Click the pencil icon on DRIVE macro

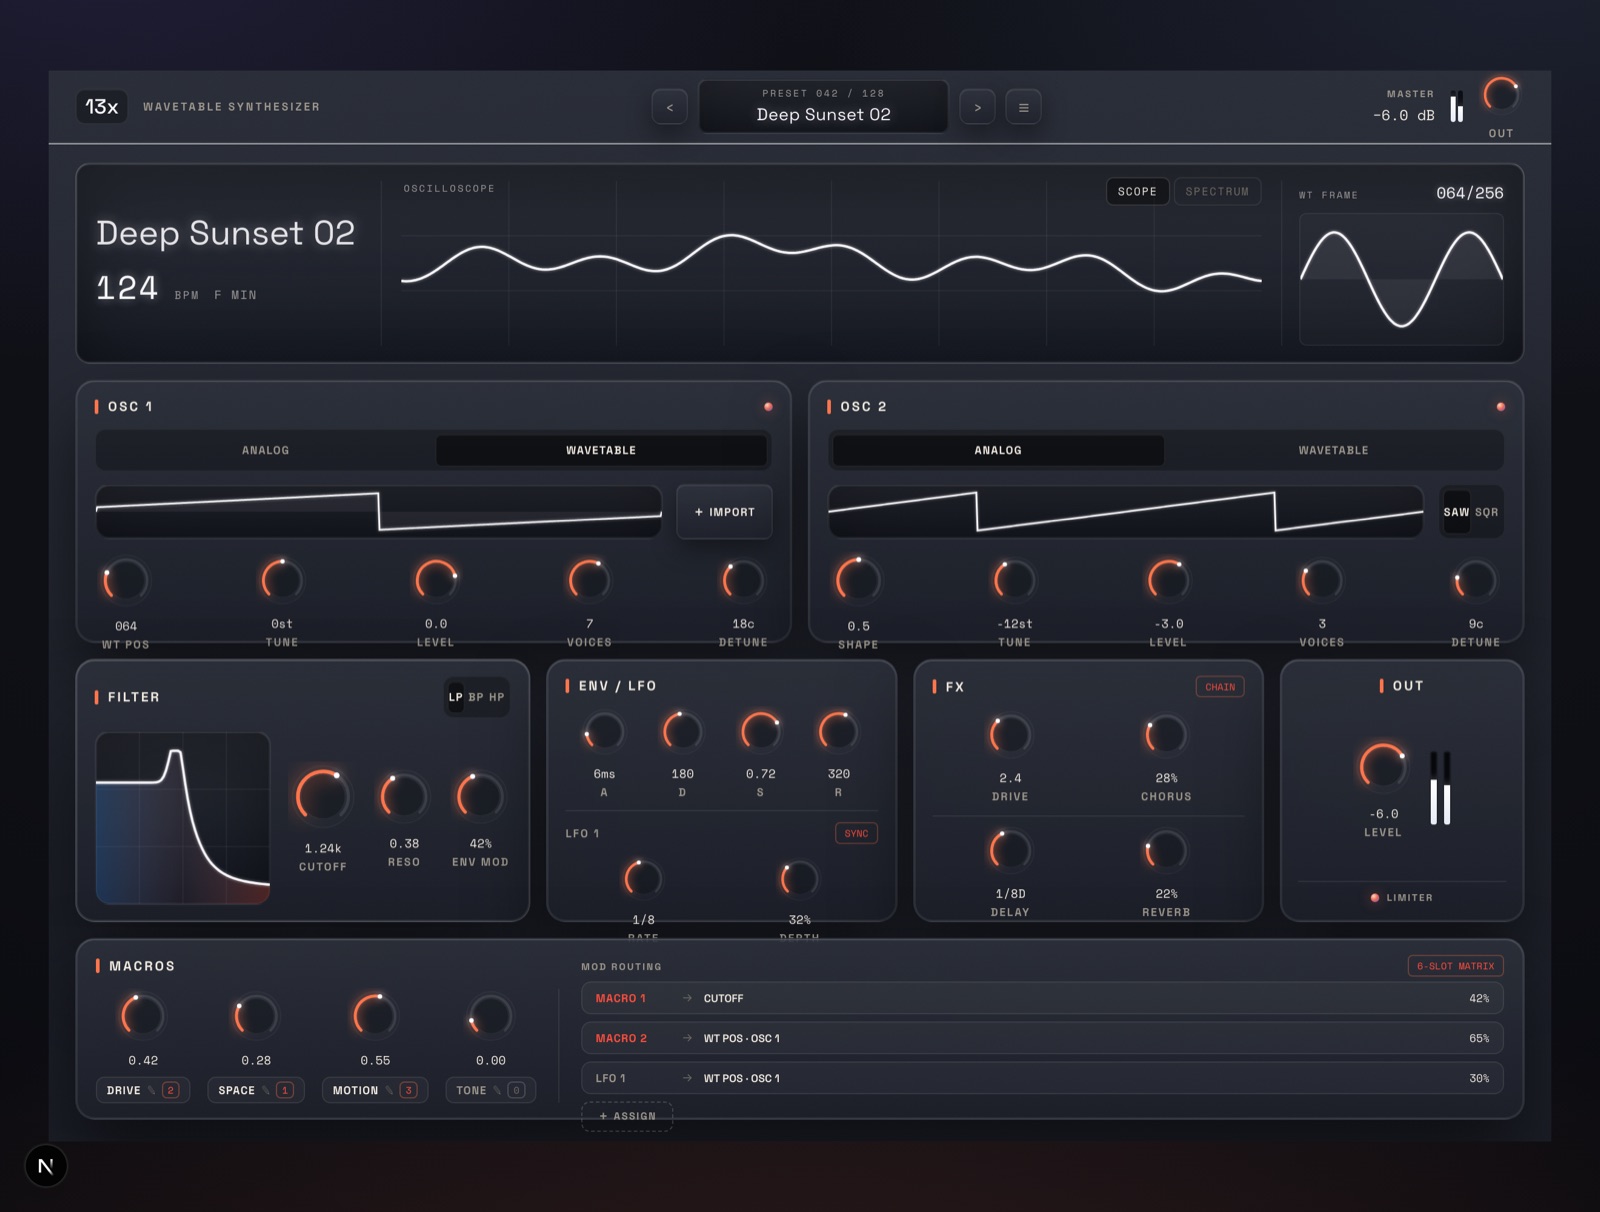click(152, 1090)
